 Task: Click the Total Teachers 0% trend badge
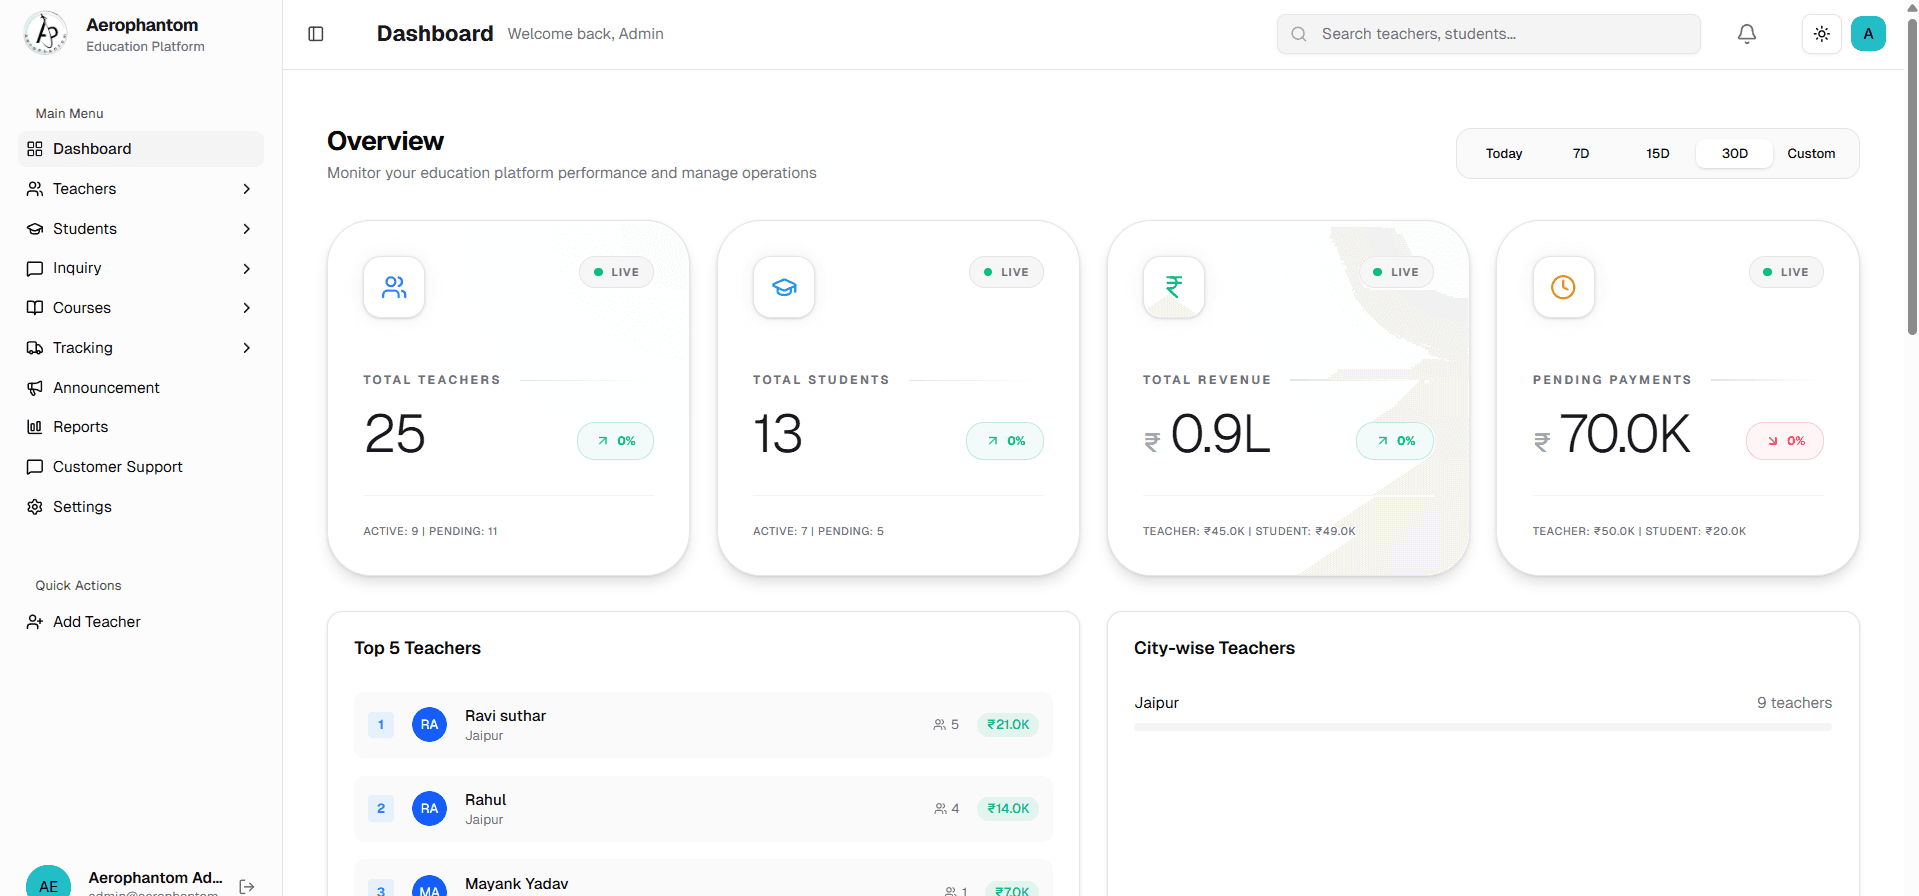(x=615, y=441)
